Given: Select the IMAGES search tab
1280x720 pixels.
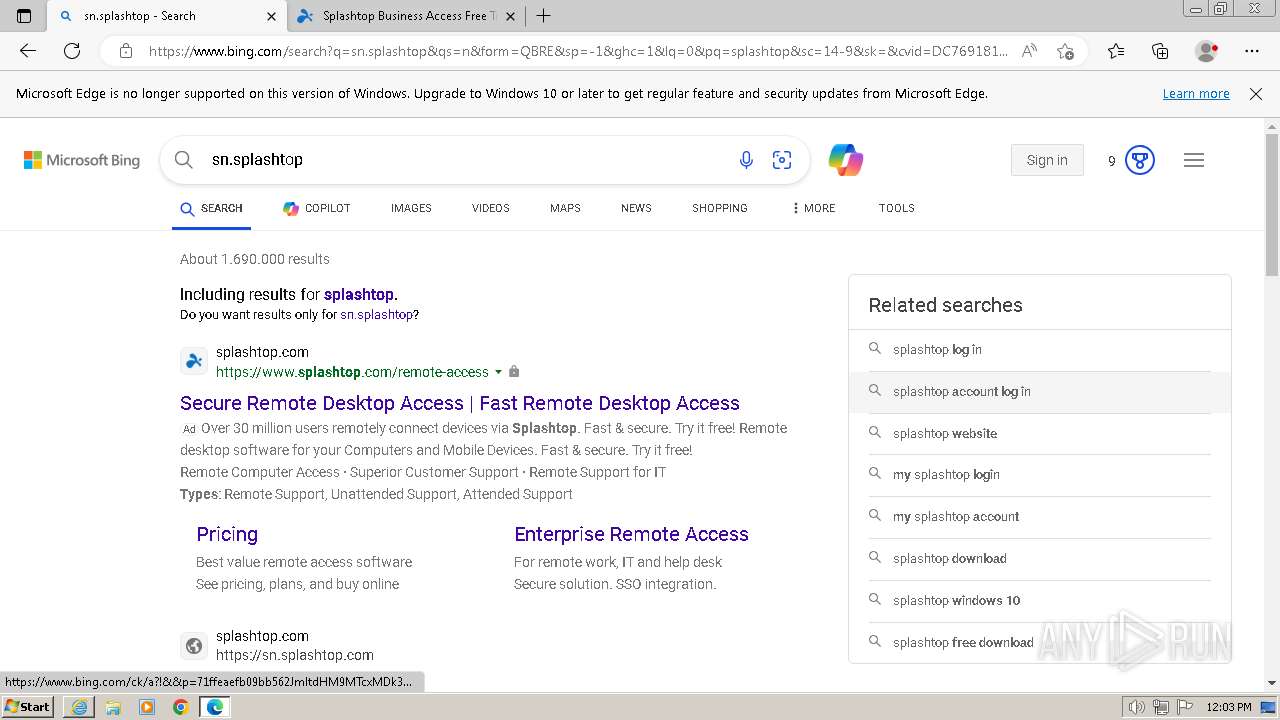Looking at the screenshot, I should pos(411,208).
